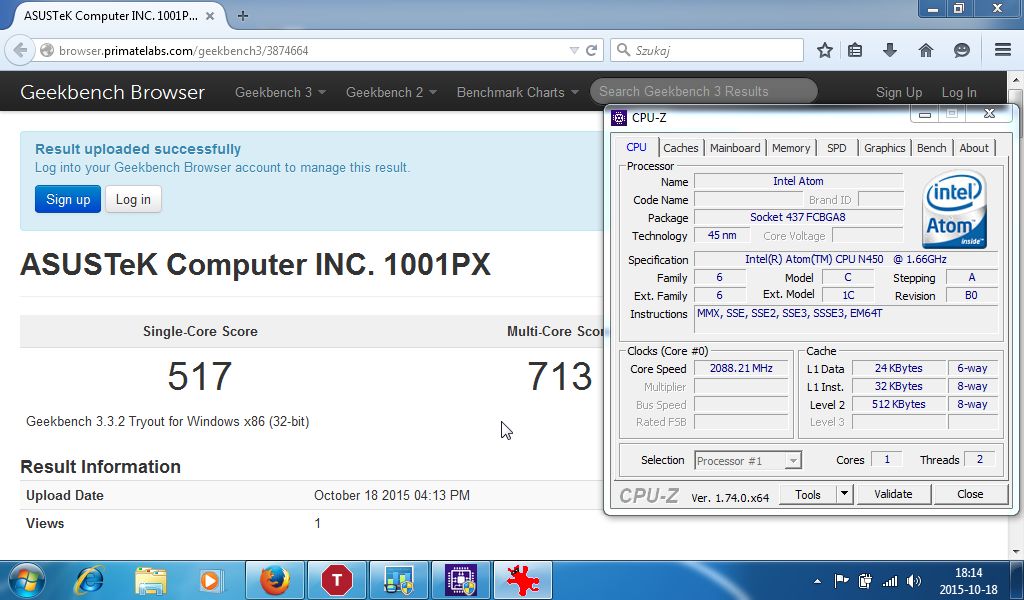Open new tab with plus button
Image resolution: width=1024 pixels, height=600 pixels.
243,16
